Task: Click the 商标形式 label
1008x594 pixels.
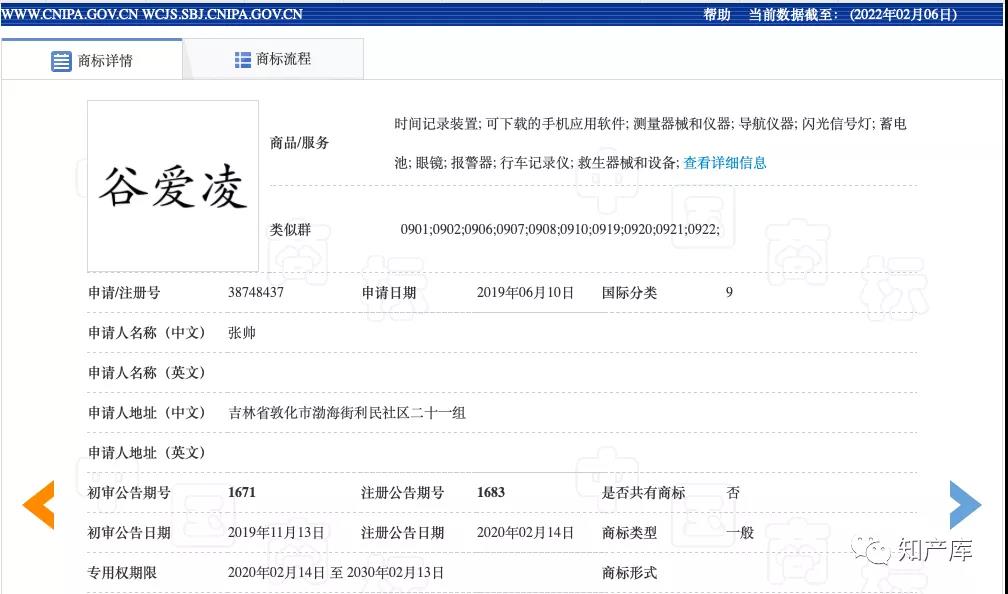Action: [x=629, y=572]
